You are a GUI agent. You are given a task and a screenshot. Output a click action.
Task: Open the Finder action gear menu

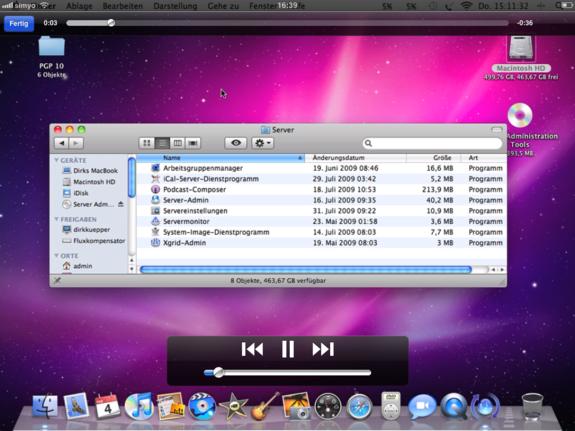[x=263, y=143]
